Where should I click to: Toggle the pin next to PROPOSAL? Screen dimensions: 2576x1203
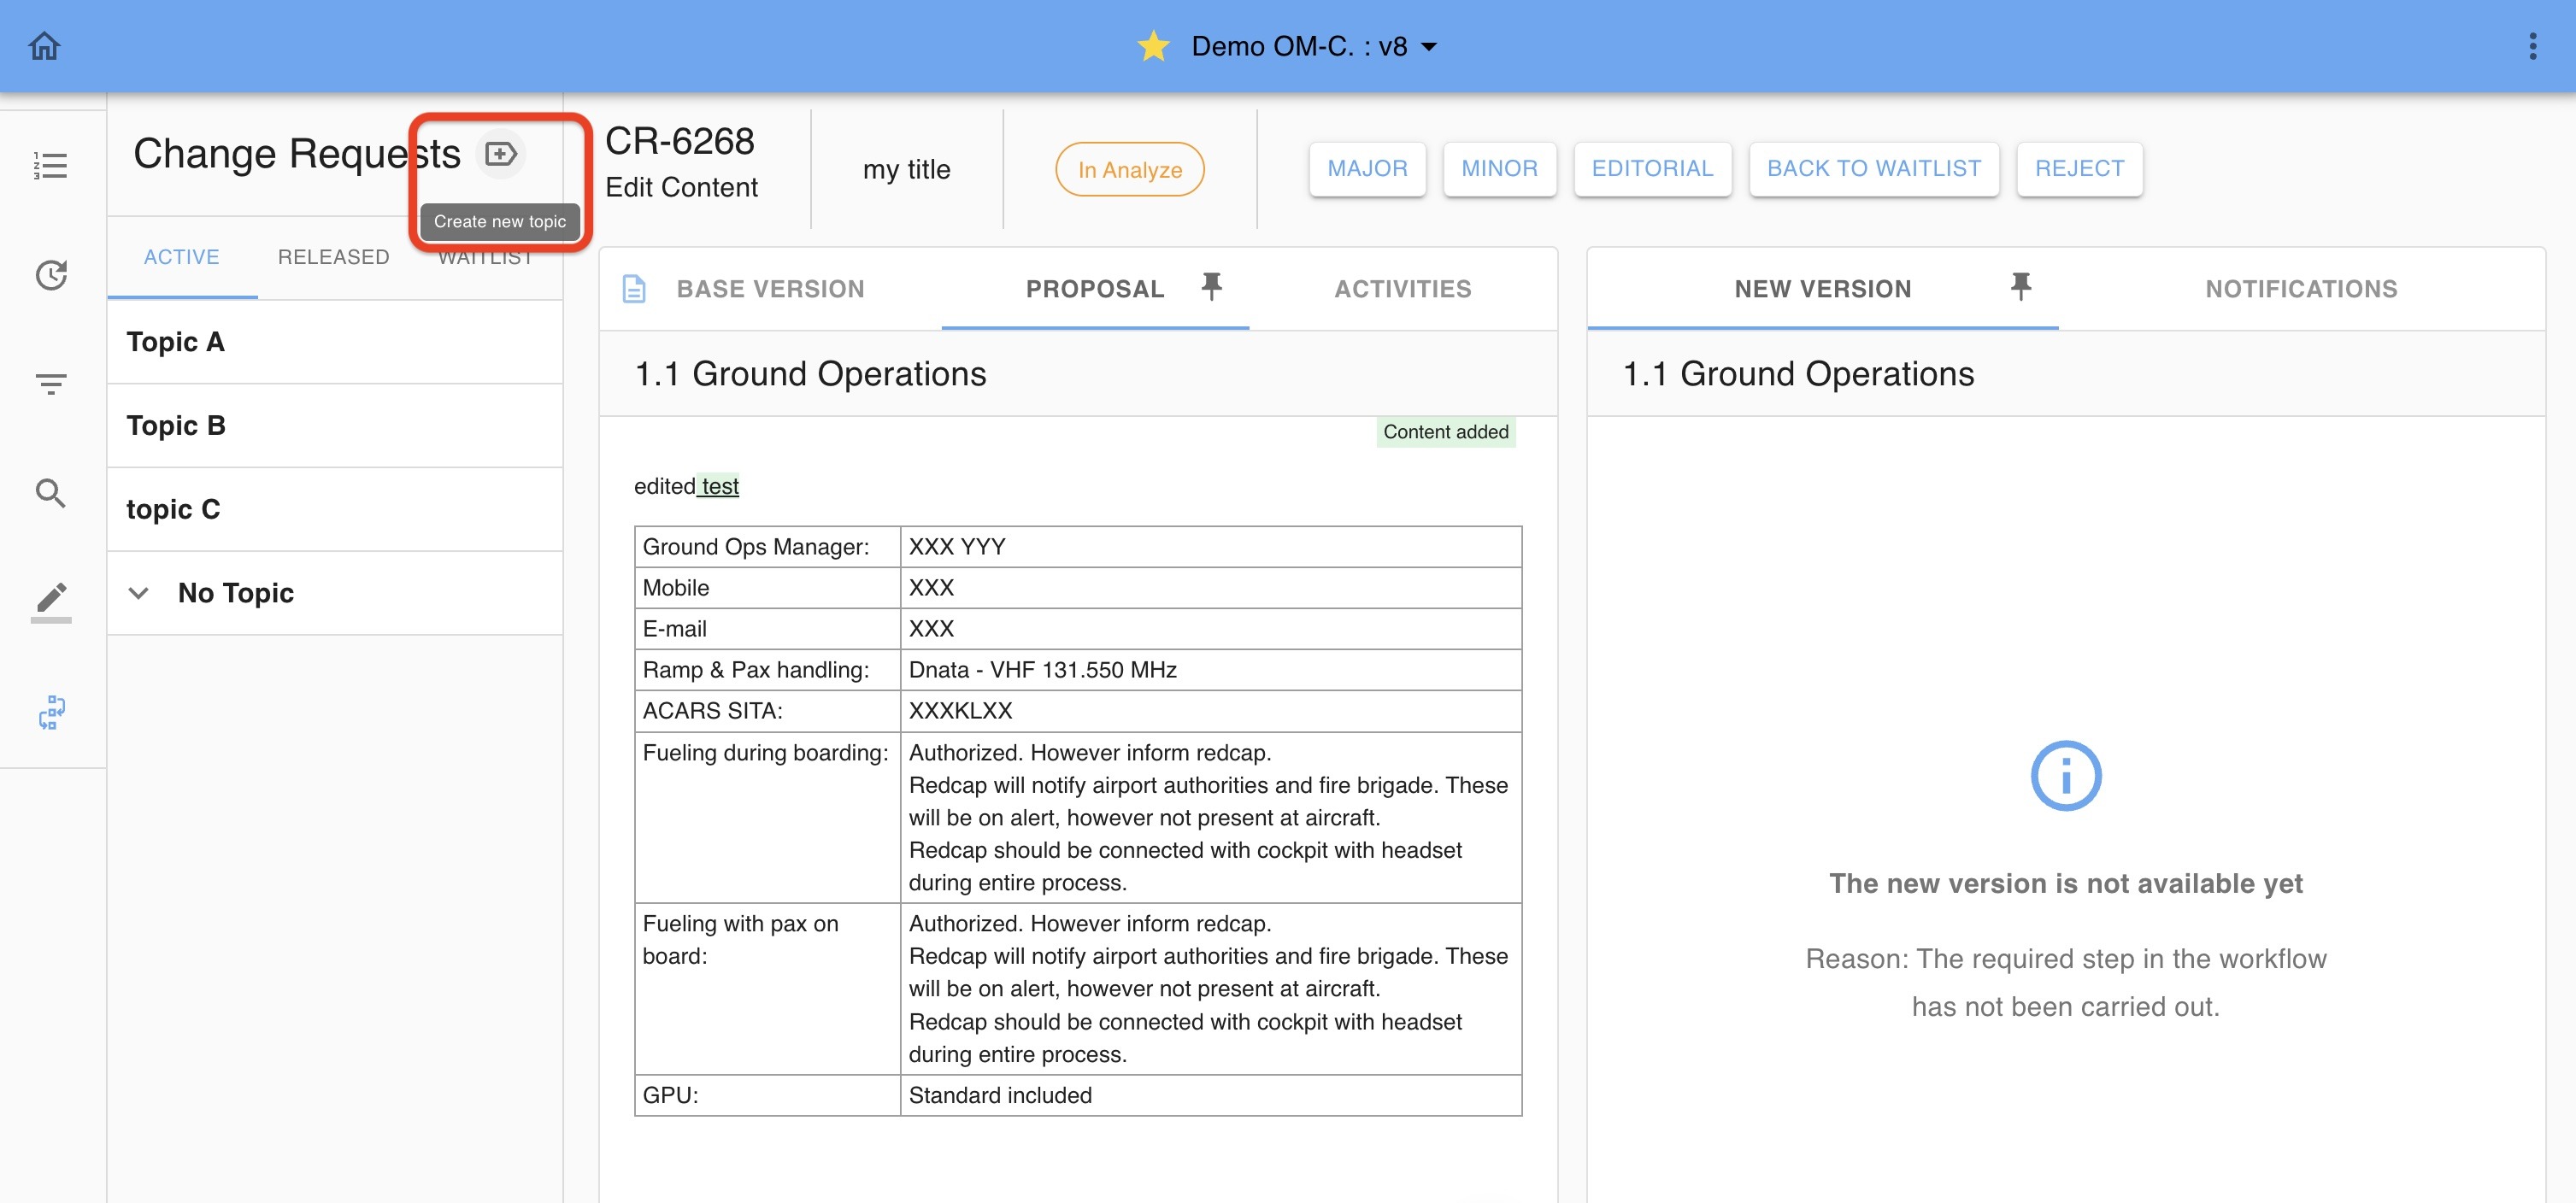pyautogui.click(x=1211, y=287)
